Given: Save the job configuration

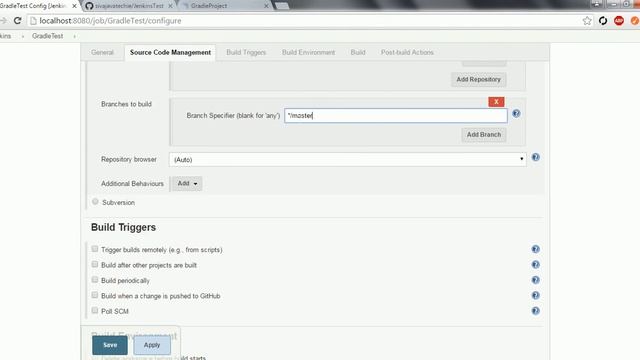Looking at the screenshot, I should click(110, 345).
